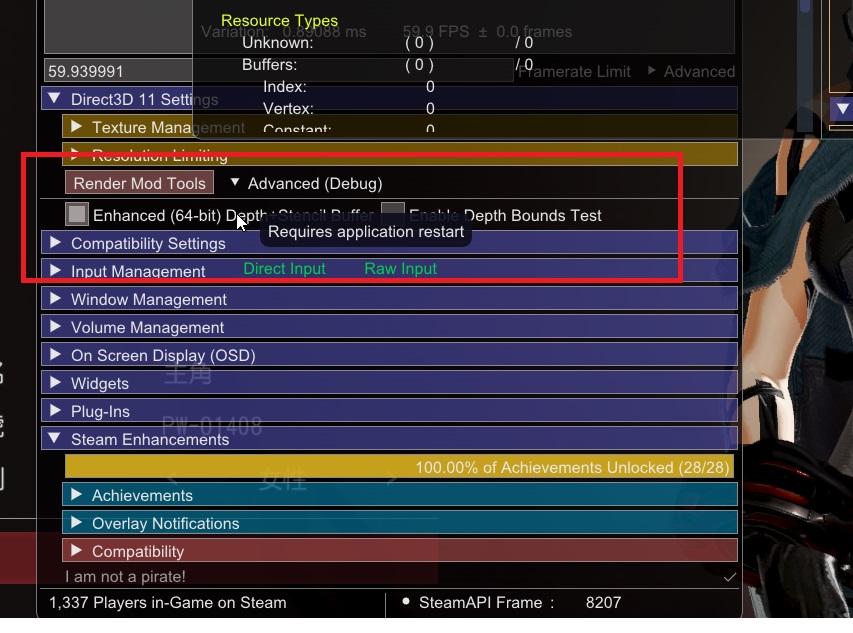Screen dimensions: 853x633
Task: Click the Achievements Unlocked progress bar
Action: pos(400,467)
